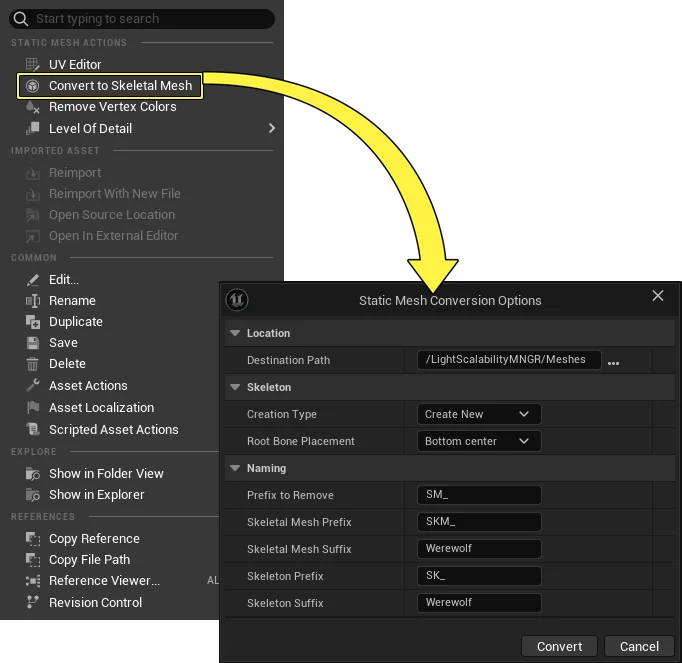Click the Copy Reference icon
Image resolution: width=682 pixels, height=663 pixels.
[33, 539]
